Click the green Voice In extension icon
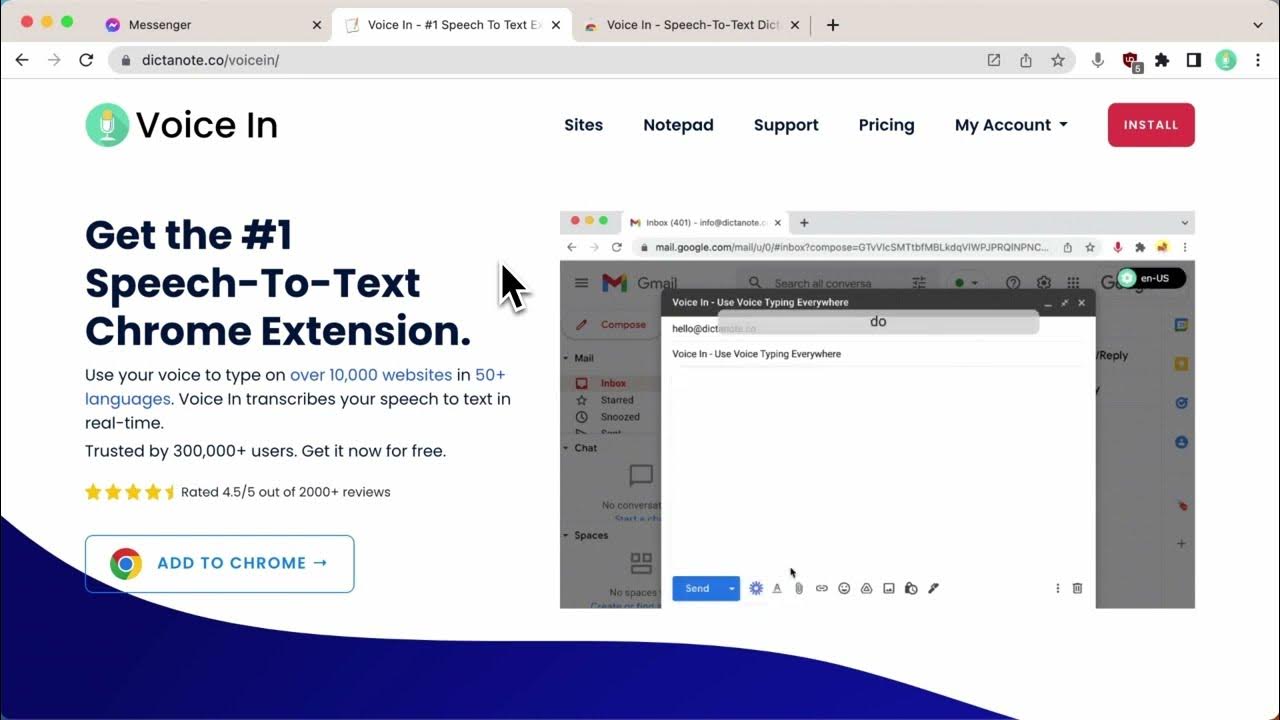Viewport: 1280px width, 720px height. 1226,60
